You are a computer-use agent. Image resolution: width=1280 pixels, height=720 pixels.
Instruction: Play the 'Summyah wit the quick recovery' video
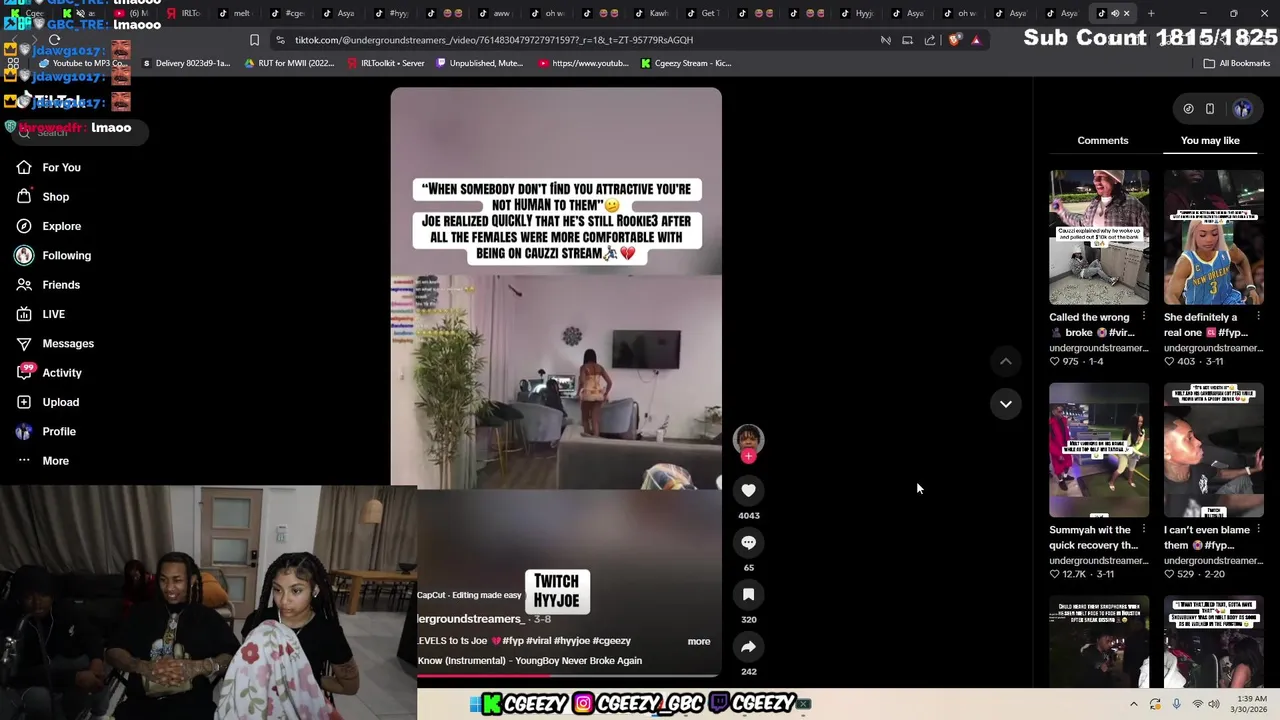pyautogui.click(x=1099, y=450)
